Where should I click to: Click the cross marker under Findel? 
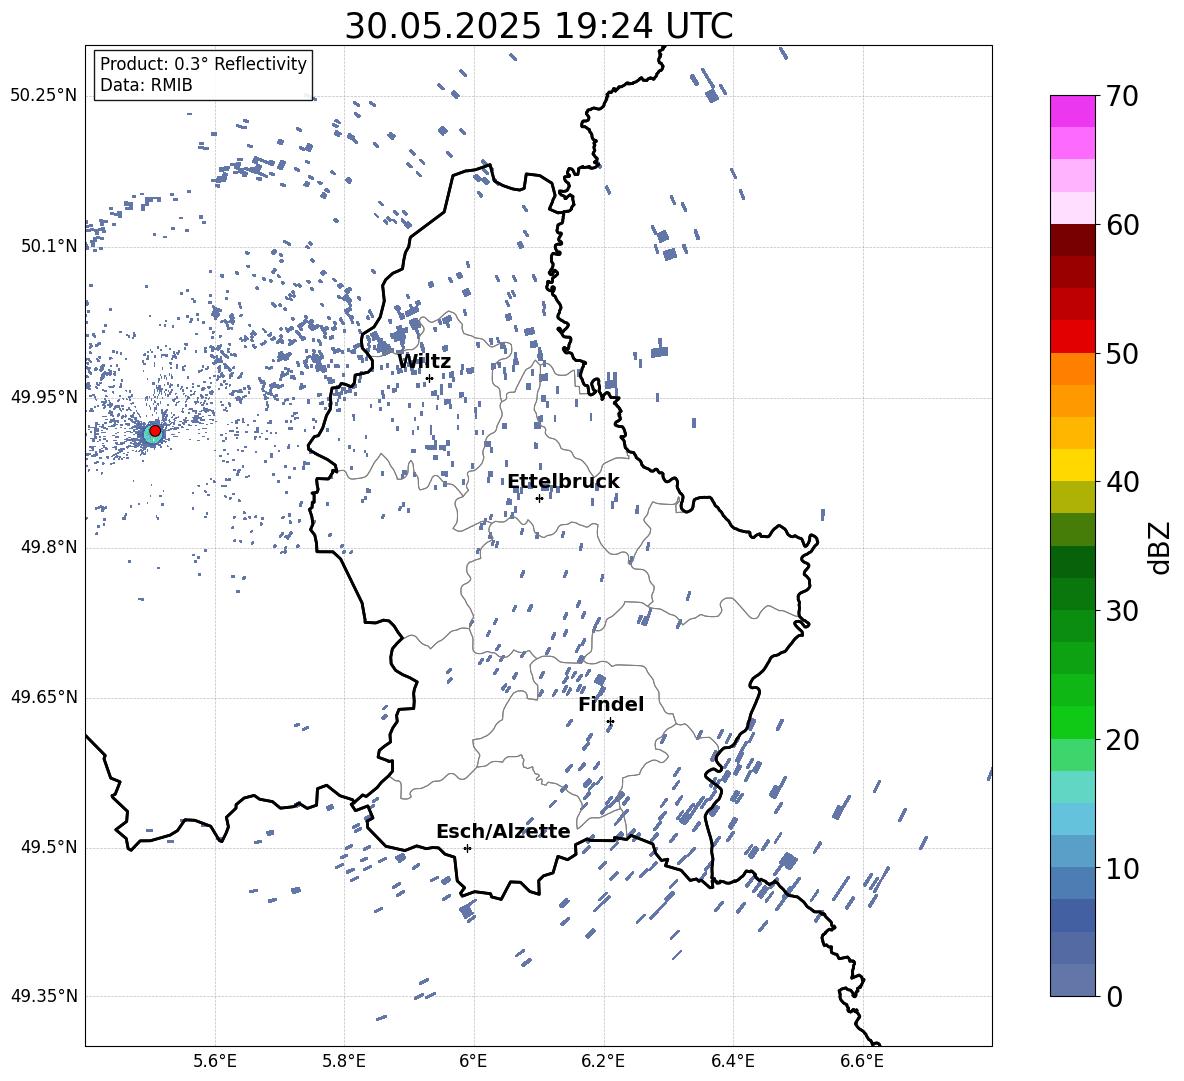tap(610, 722)
